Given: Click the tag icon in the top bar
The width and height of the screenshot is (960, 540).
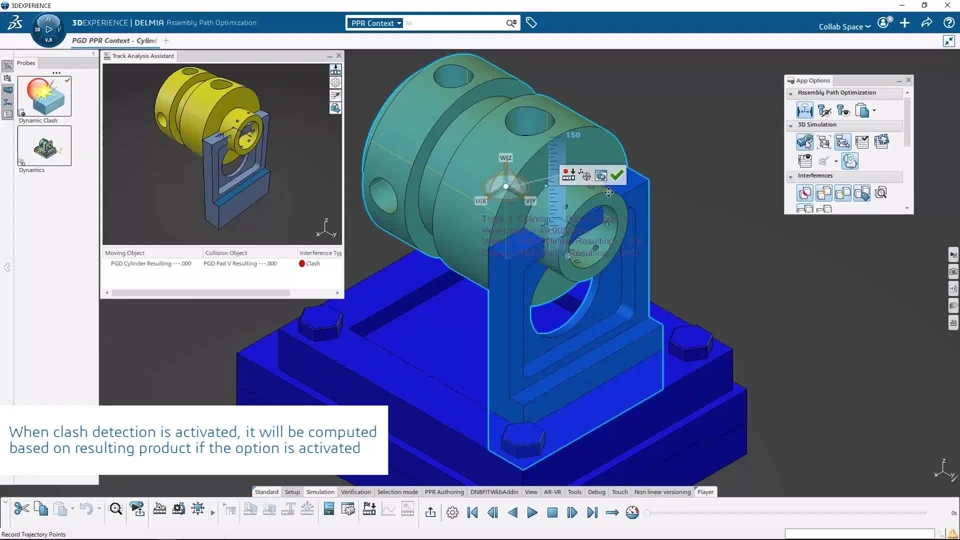Looking at the screenshot, I should (x=531, y=23).
